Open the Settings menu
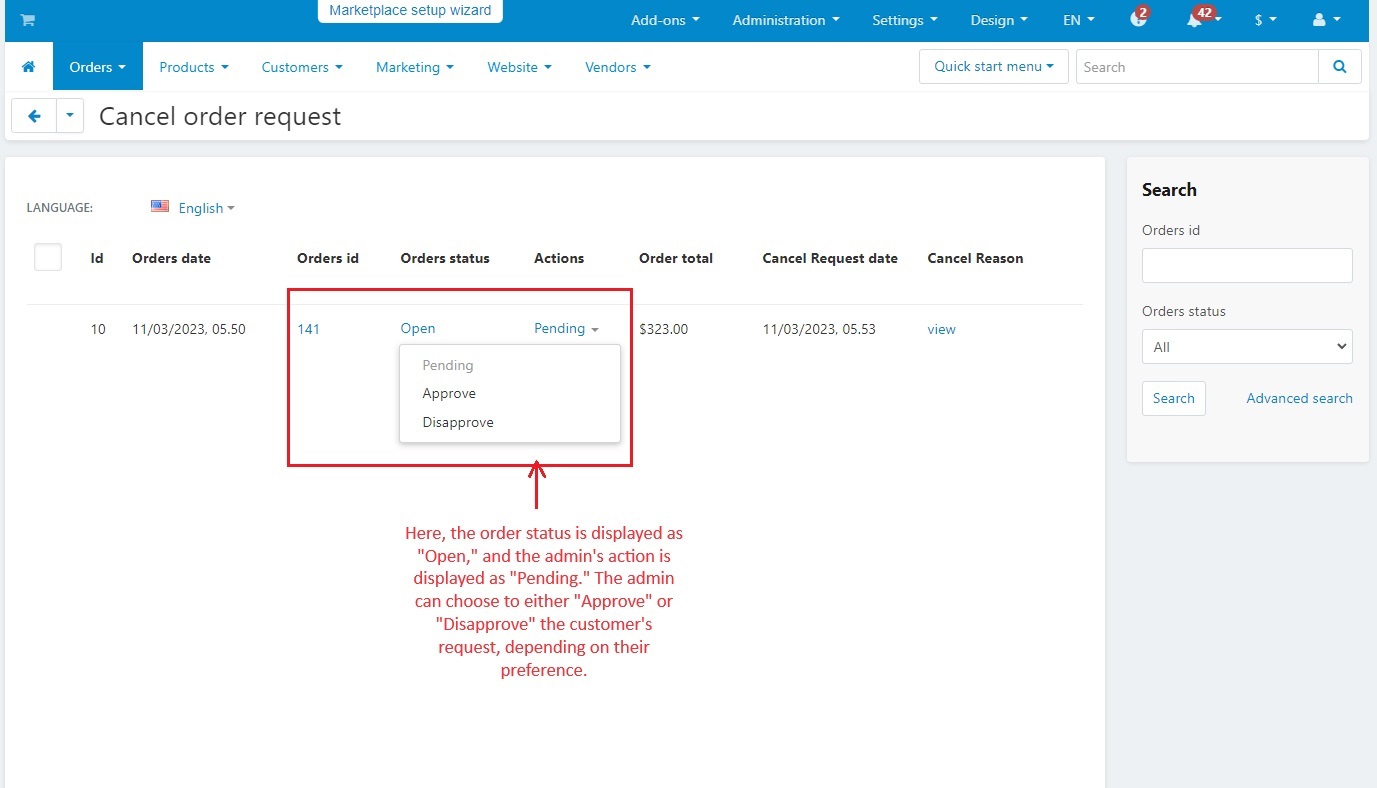The width and height of the screenshot is (1377, 788). pos(905,20)
